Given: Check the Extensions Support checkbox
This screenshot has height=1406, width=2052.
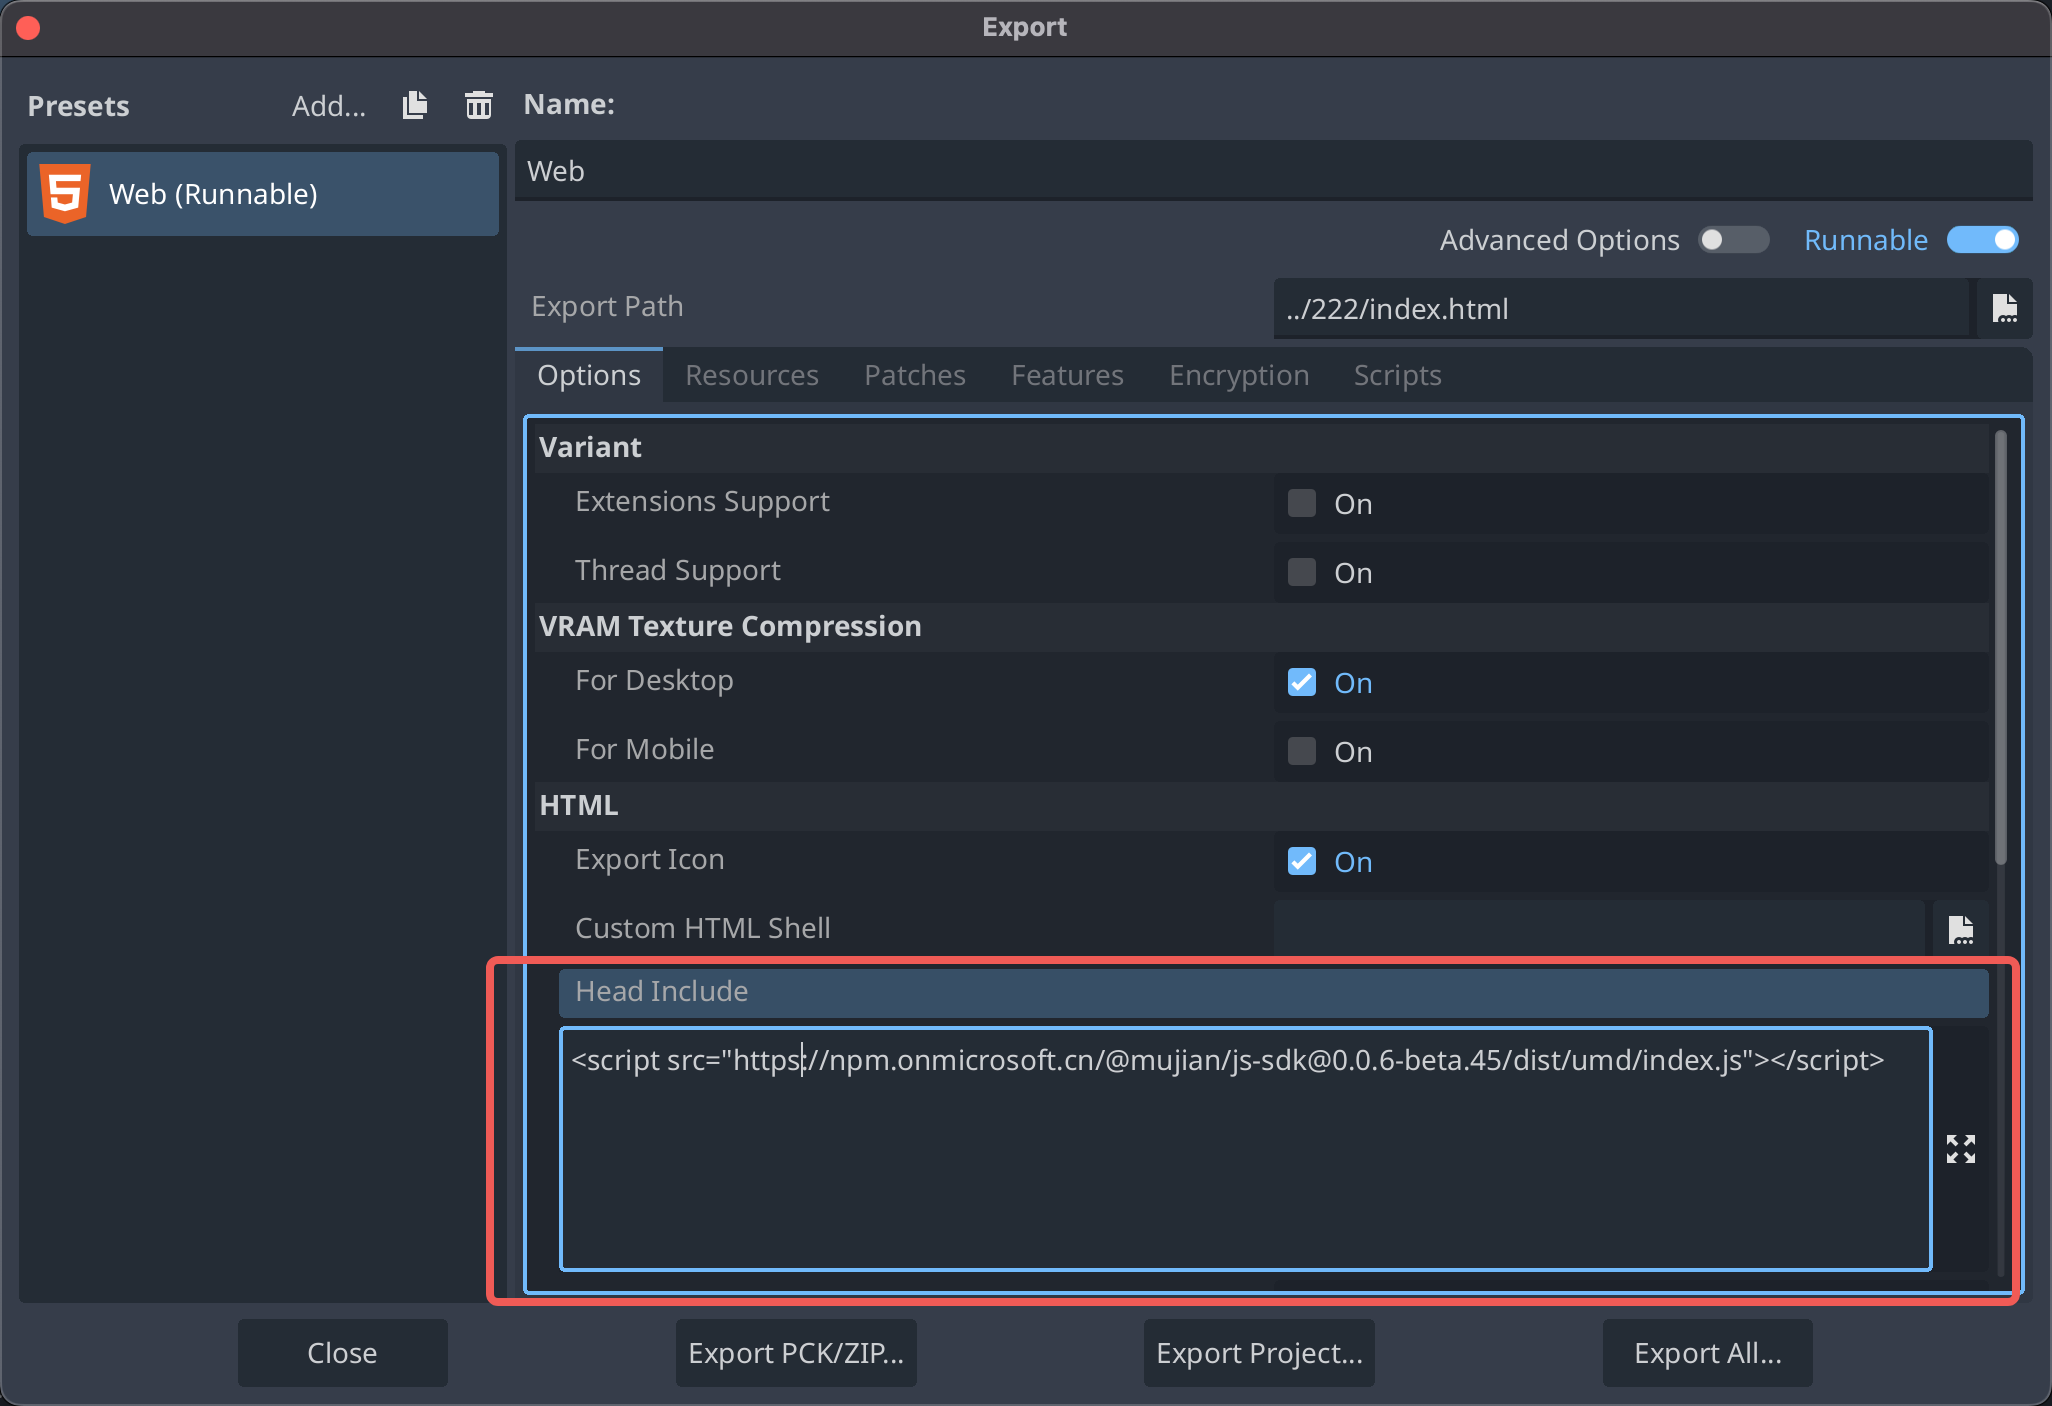Looking at the screenshot, I should click(x=1301, y=503).
